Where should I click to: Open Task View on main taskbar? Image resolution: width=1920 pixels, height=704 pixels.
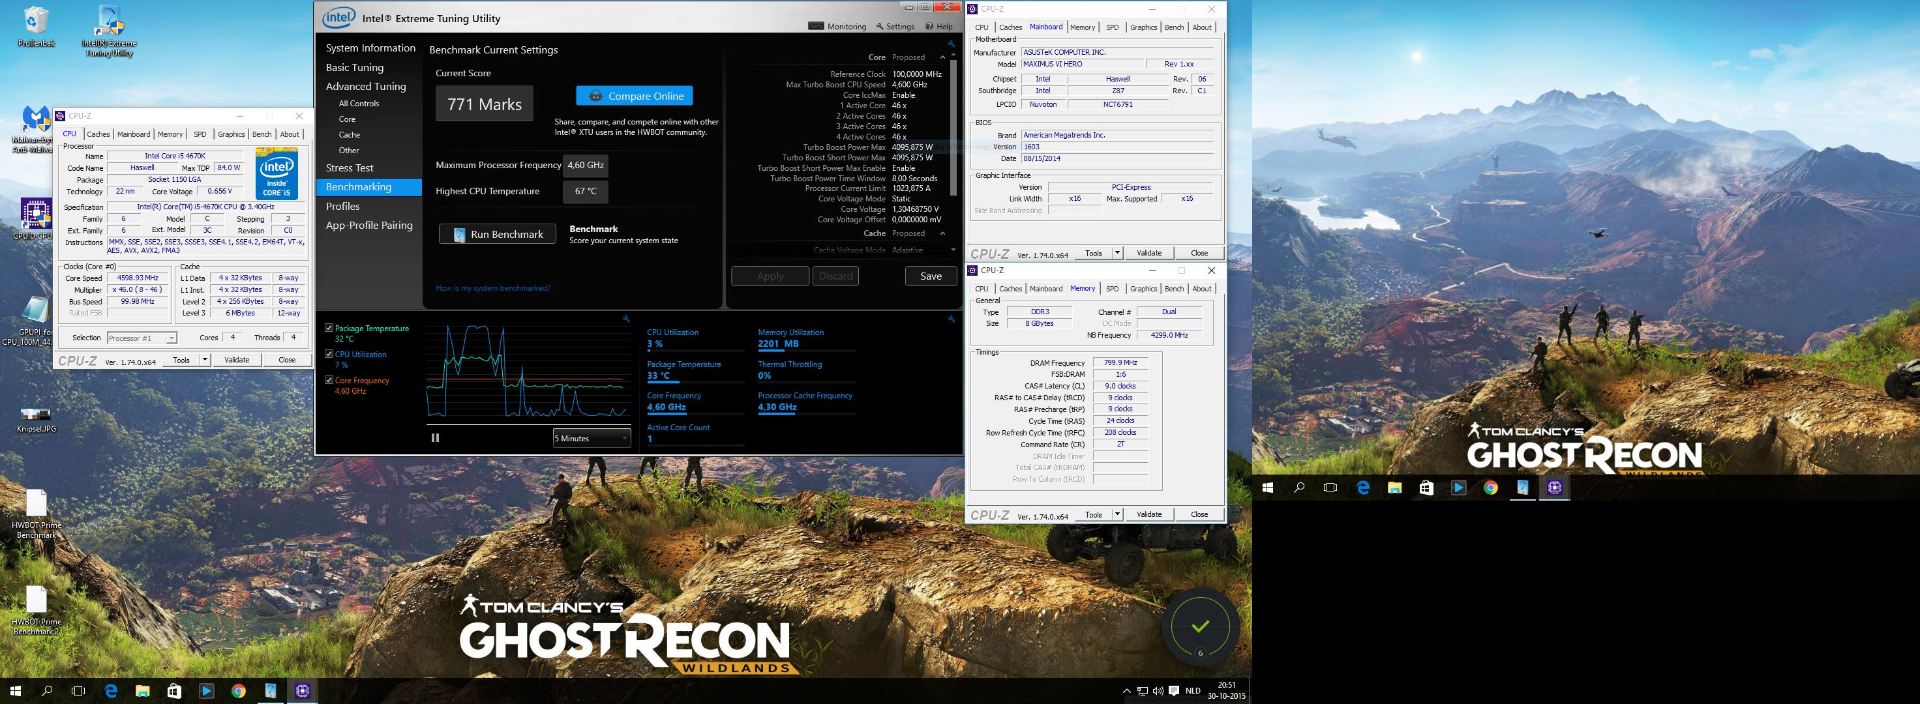pos(79,691)
